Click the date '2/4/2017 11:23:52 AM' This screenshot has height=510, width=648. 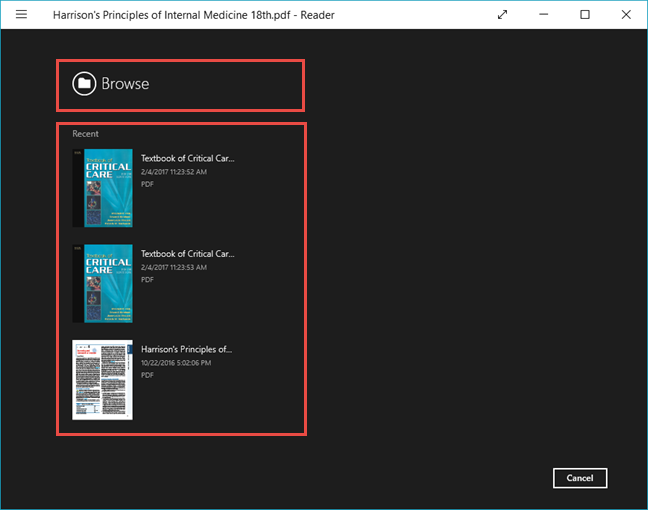point(174,172)
